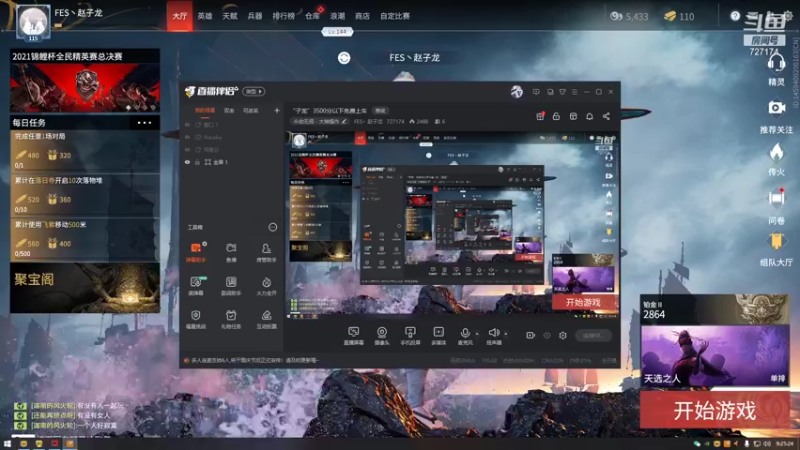Click the refresh icon left of FES丶赵子龙
The image size is (800, 450).
click(344, 58)
